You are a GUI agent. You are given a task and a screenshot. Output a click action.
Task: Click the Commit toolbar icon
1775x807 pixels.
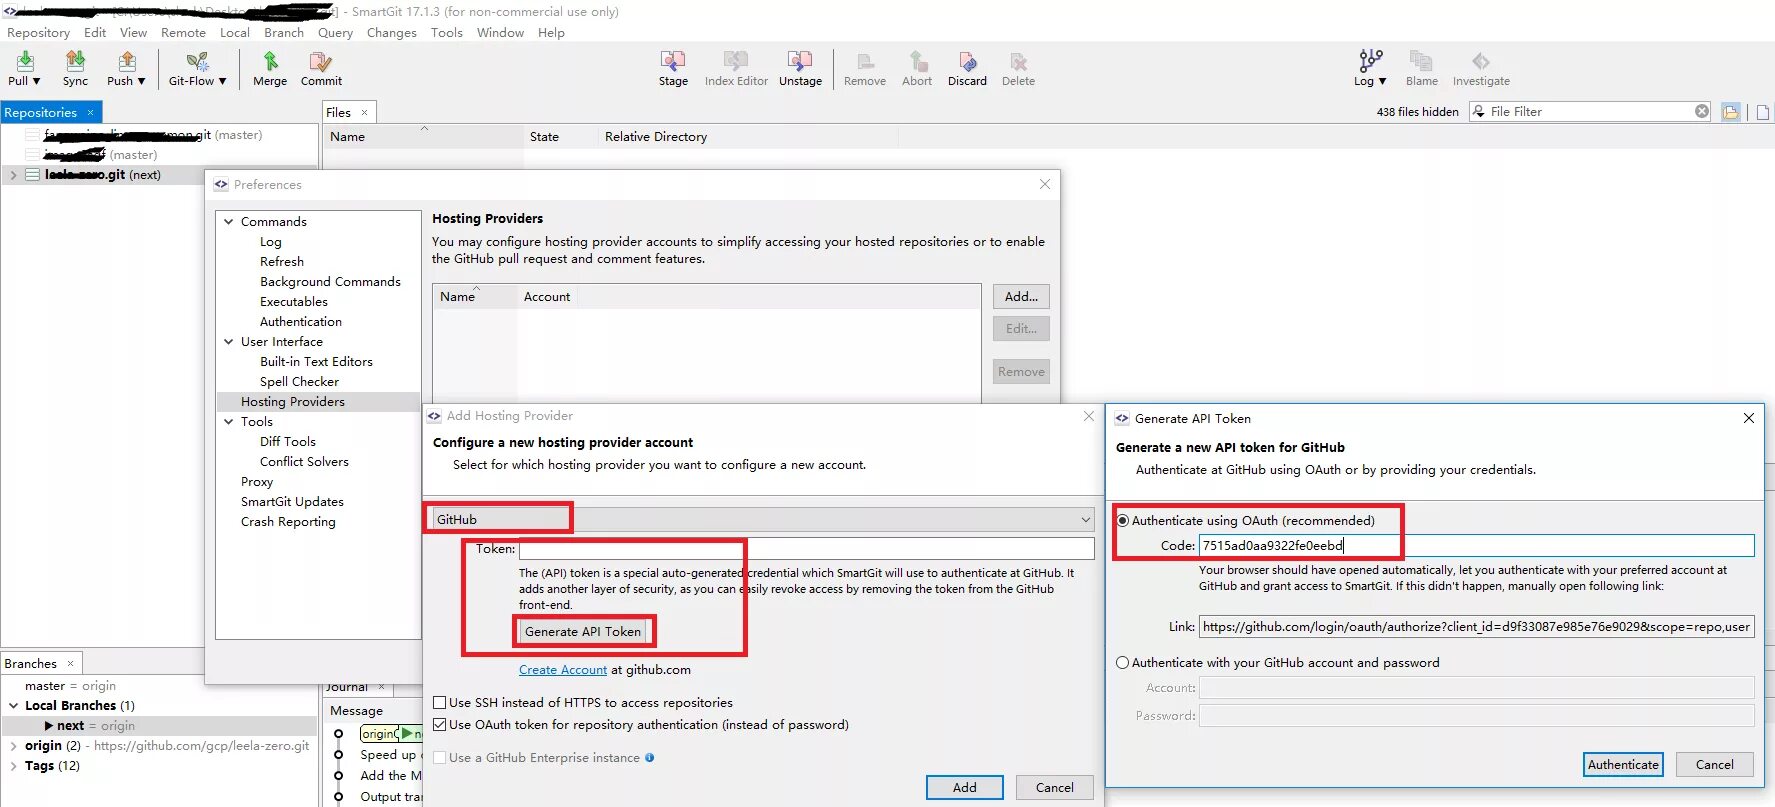click(x=321, y=62)
